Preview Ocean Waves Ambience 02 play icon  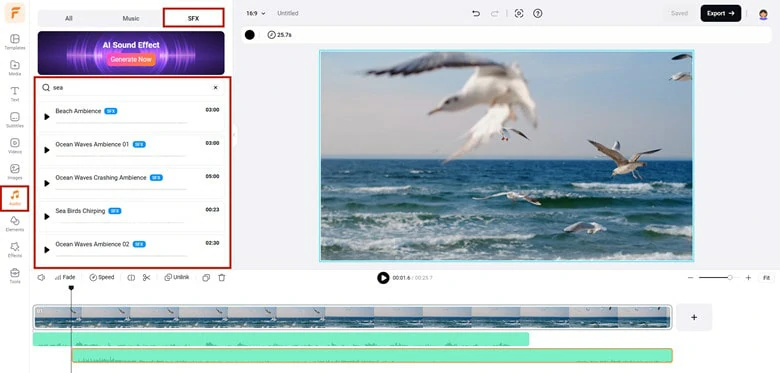47,250
